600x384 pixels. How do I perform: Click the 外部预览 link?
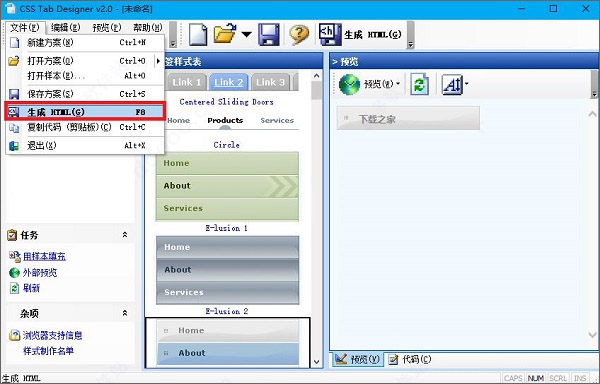pyautogui.click(x=40, y=273)
